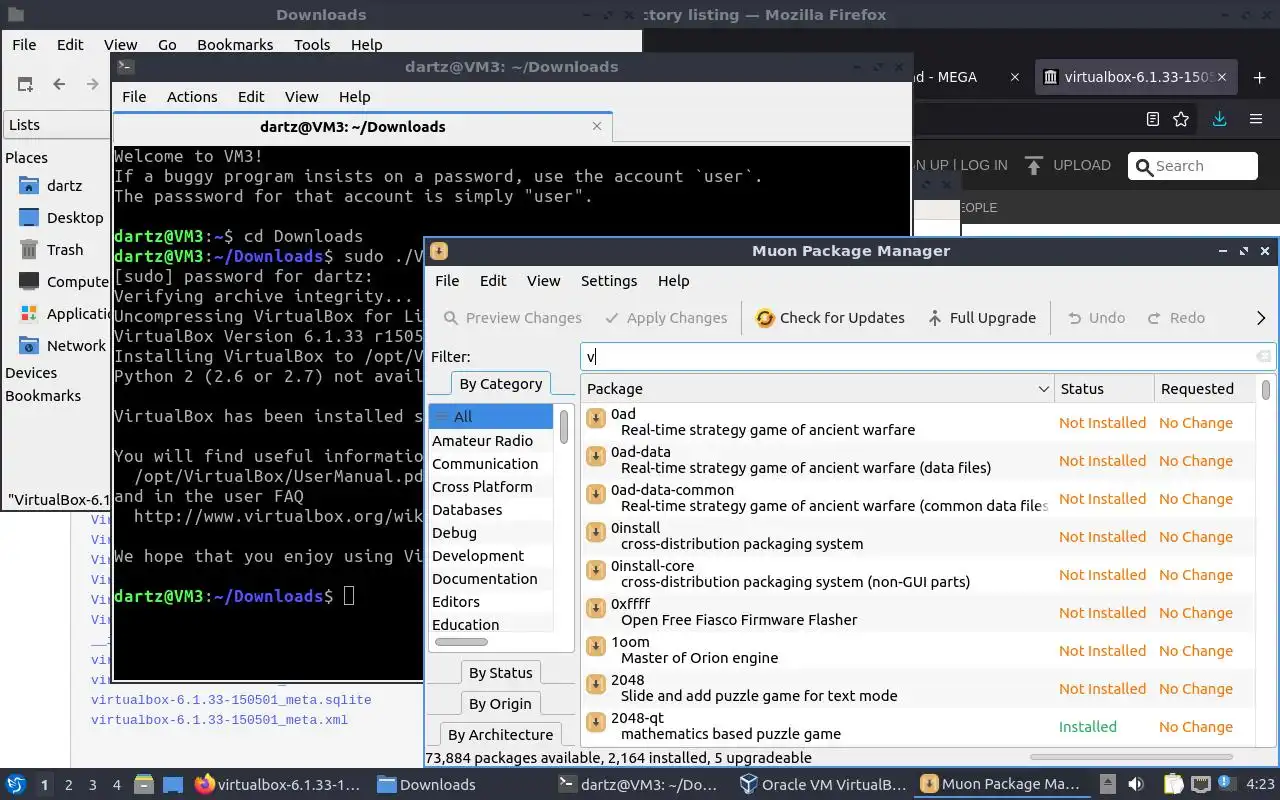Click the 0ad-data package icon

(596, 456)
